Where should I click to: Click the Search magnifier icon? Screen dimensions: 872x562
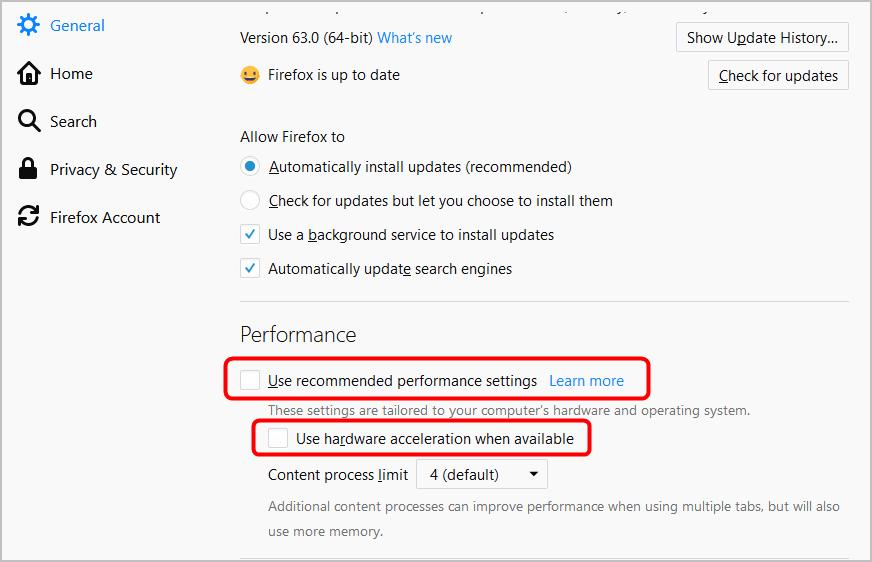29,121
